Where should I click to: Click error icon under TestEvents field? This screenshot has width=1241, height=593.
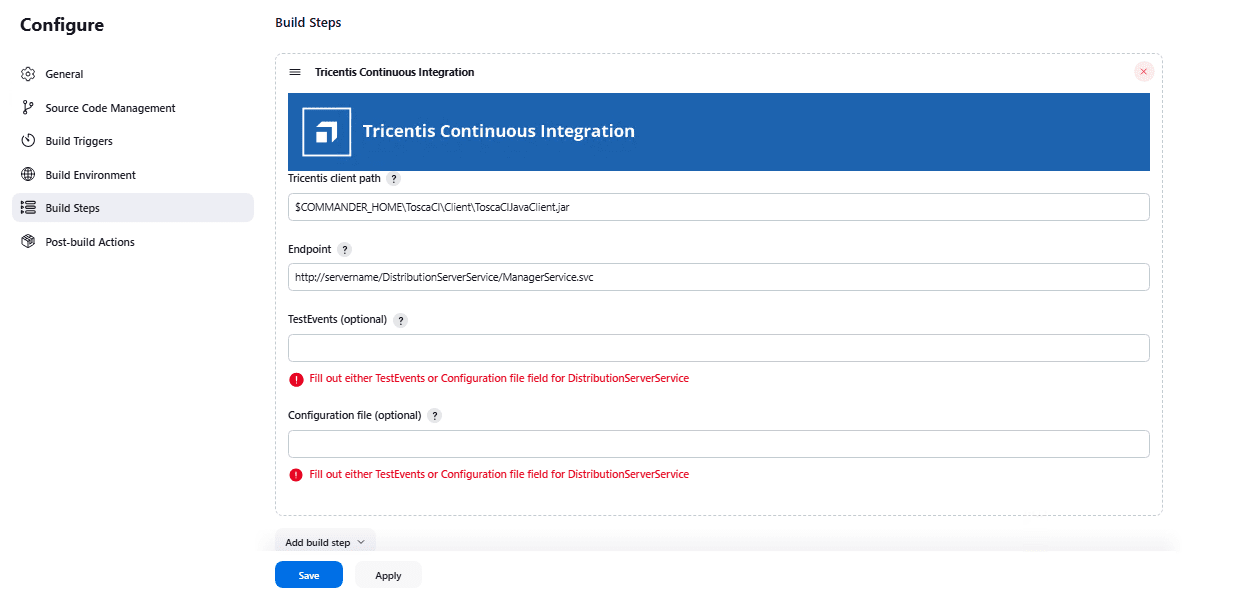click(x=296, y=379)
